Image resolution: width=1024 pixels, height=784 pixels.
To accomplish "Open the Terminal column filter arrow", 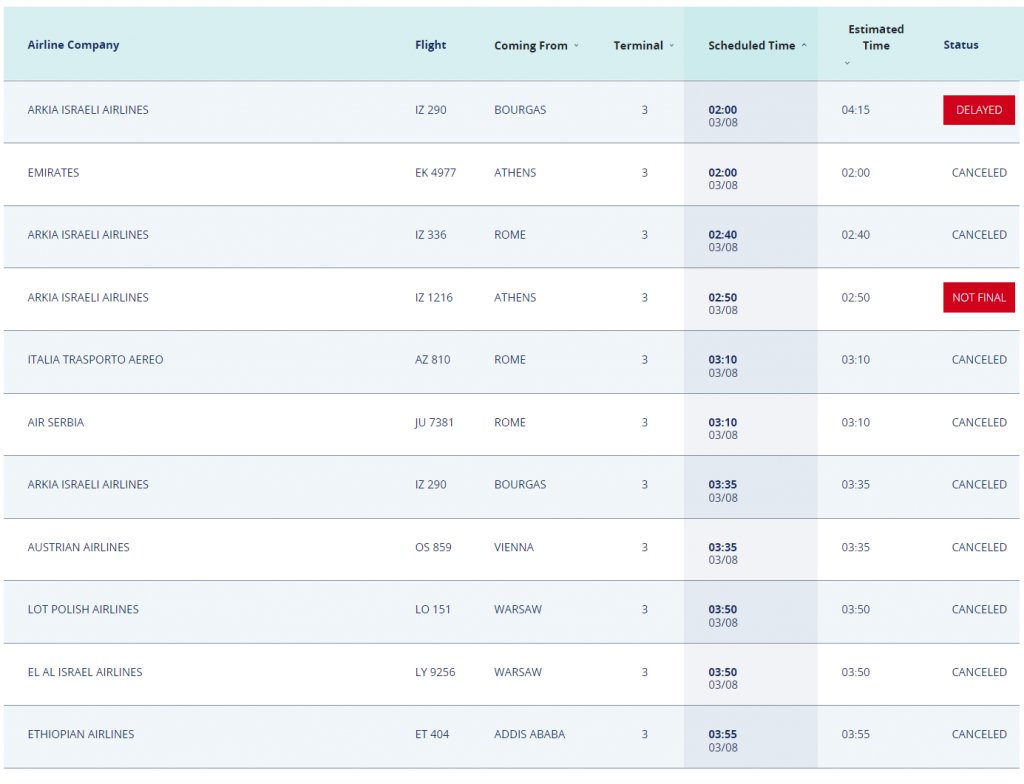I will point(672,46).
